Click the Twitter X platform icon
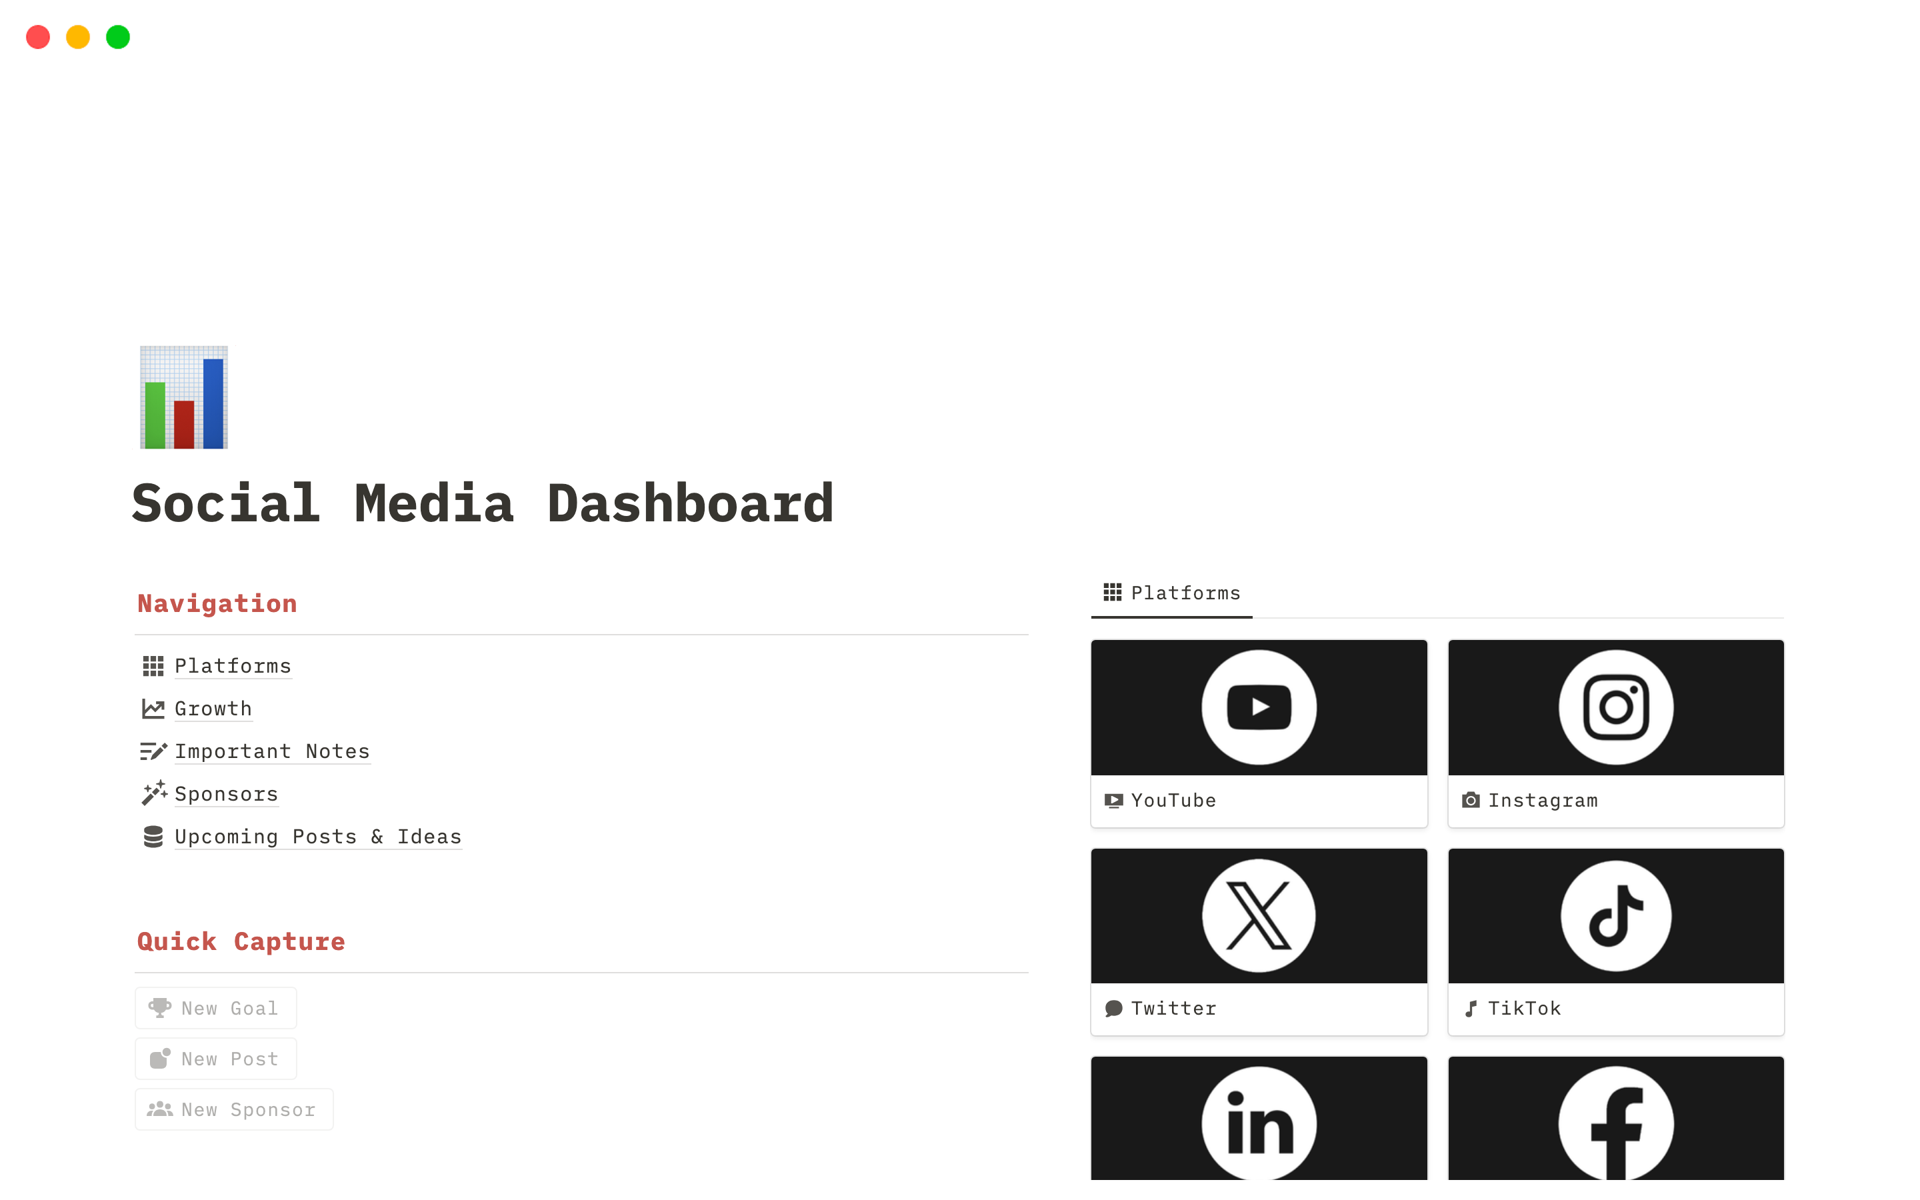Viewport: 1920px width, 1200px height. pos(1258,914)
